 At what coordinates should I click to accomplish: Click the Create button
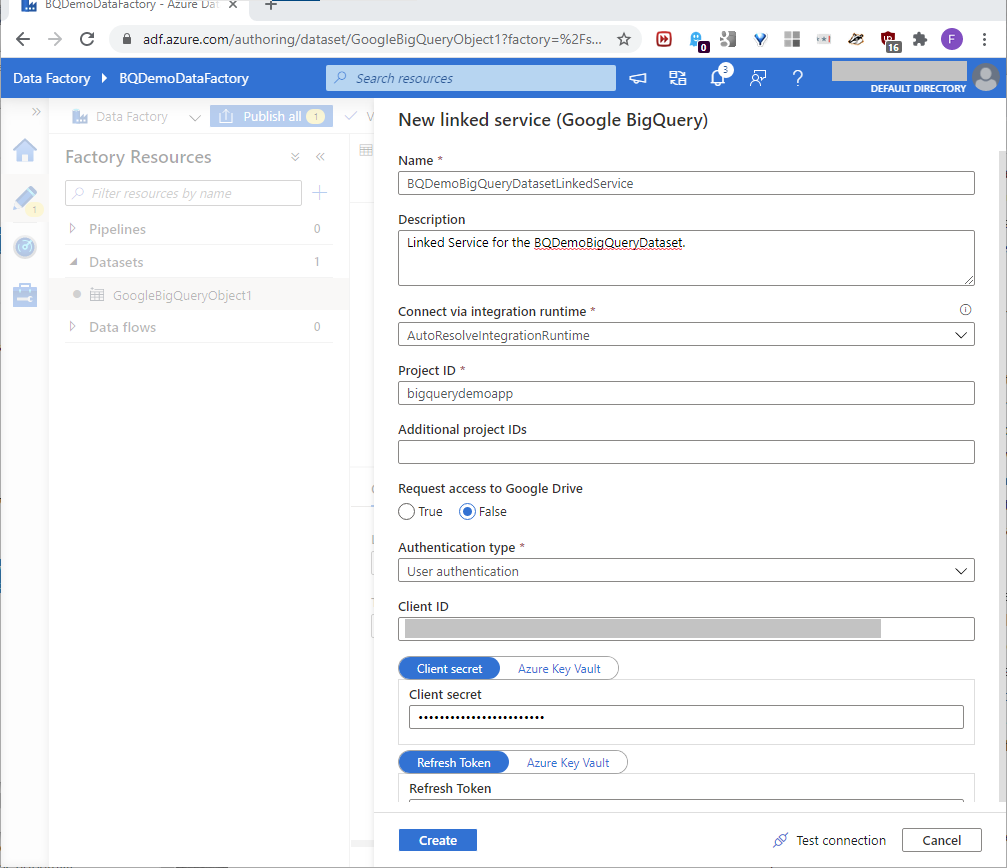pyautogui.click(x=438, y=840)
